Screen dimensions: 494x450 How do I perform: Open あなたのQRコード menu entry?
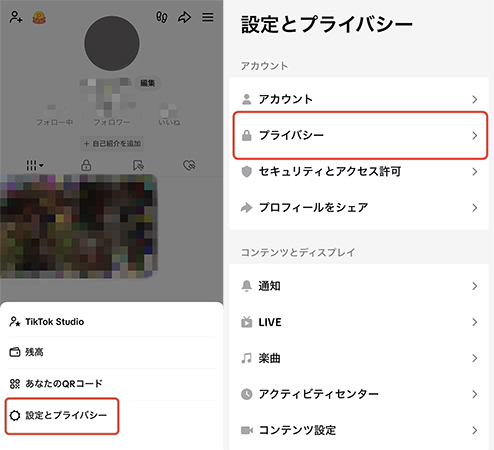pyautogui.click(x=112, y=384)
